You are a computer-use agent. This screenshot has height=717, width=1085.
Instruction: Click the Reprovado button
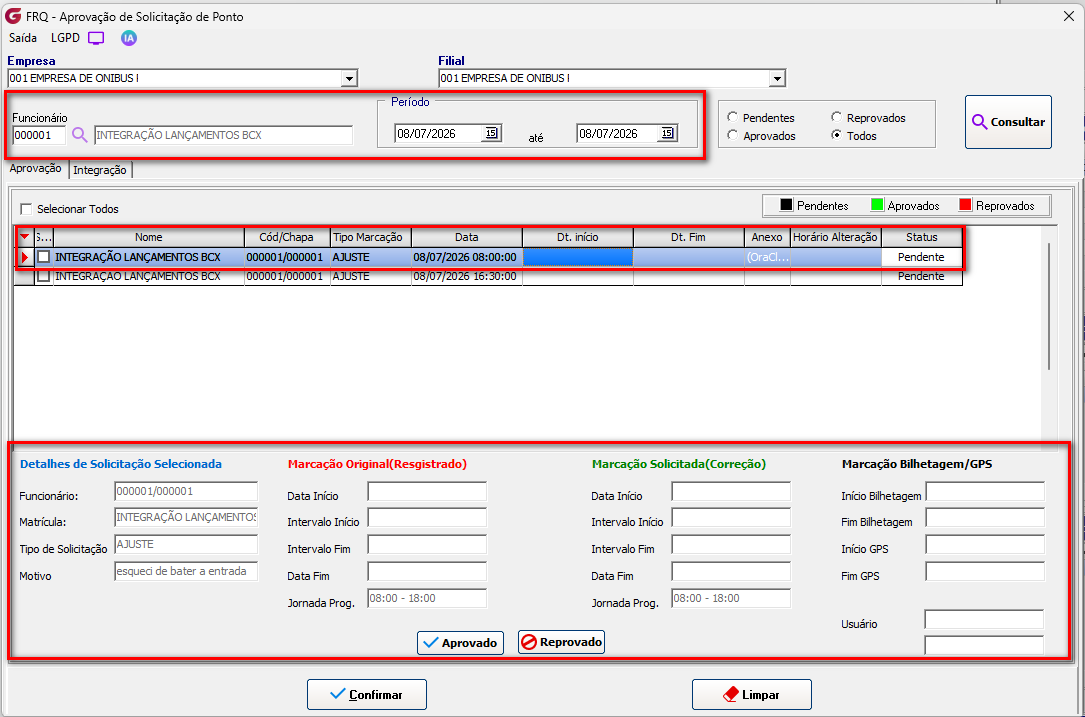coord(561,642)
